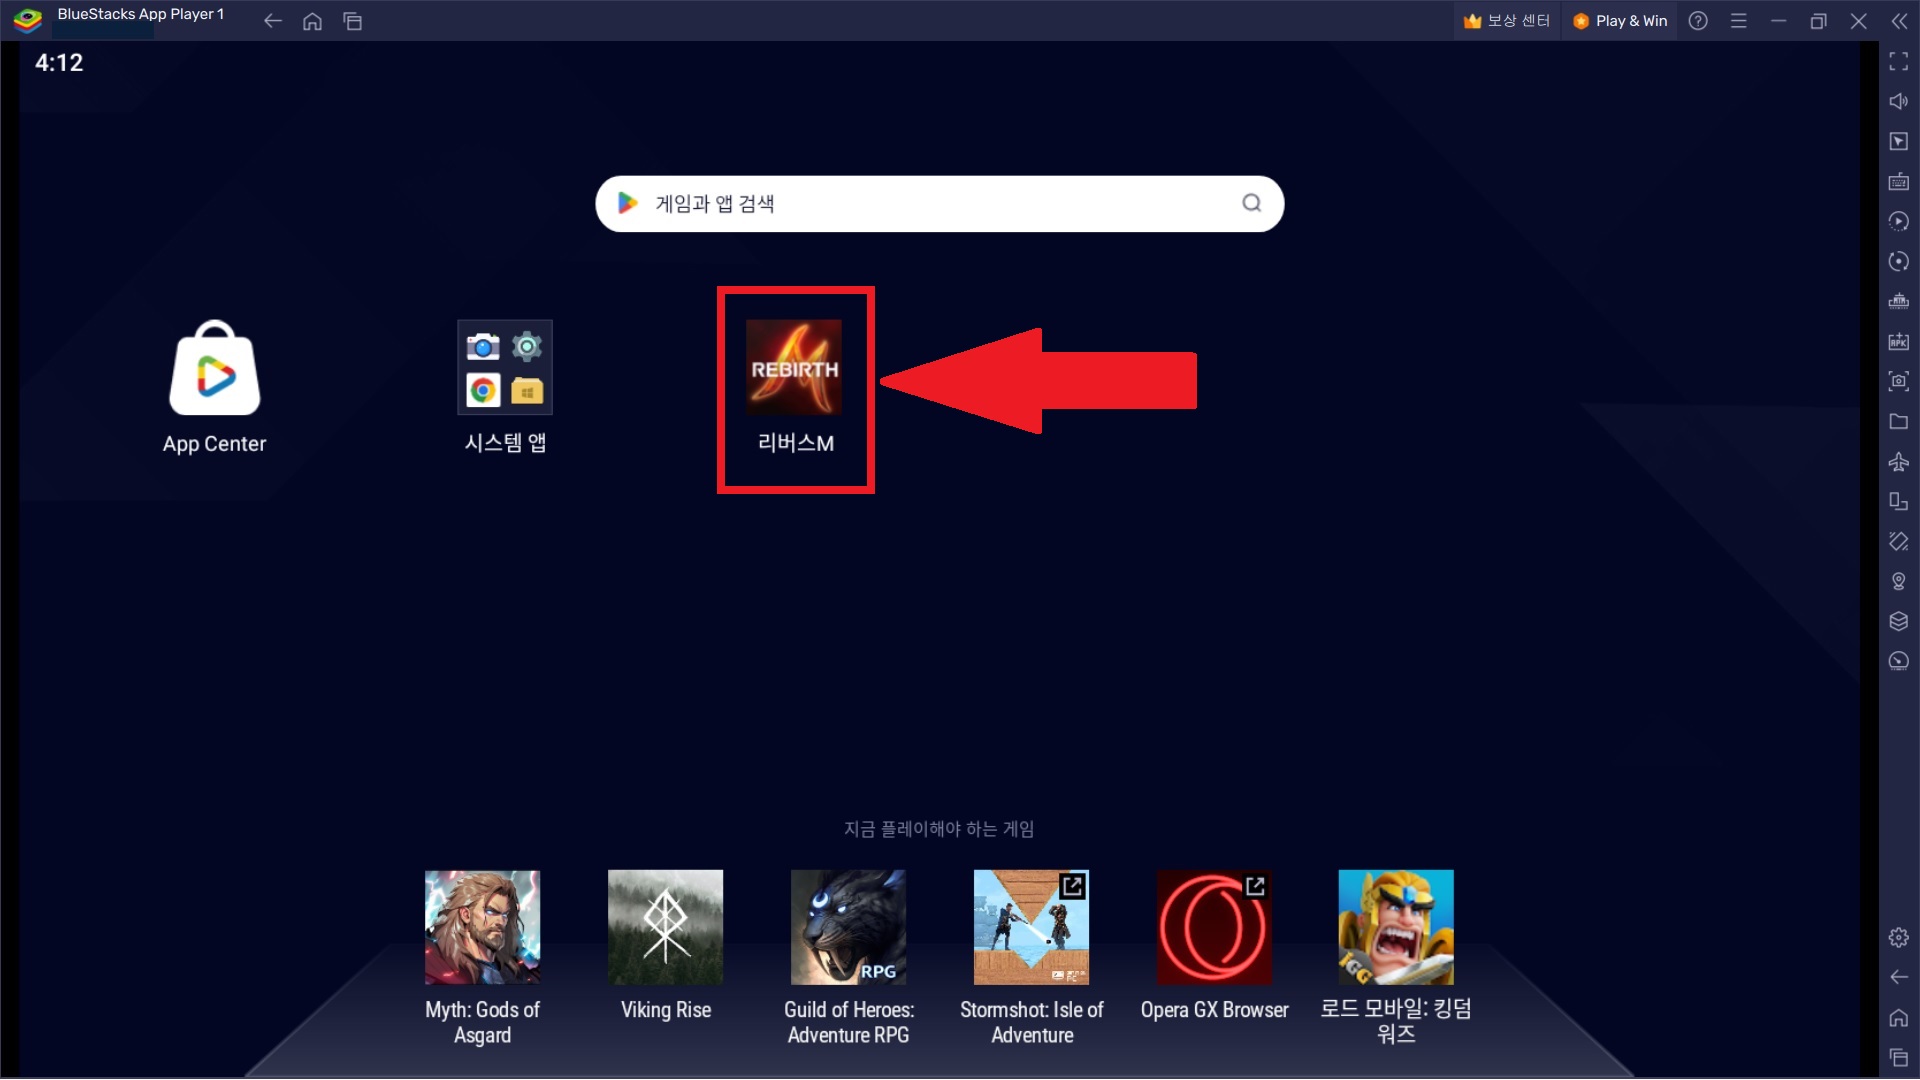Go to home via title bar icon
This screenshot has width=1920, height=1080.
(312, 21)
